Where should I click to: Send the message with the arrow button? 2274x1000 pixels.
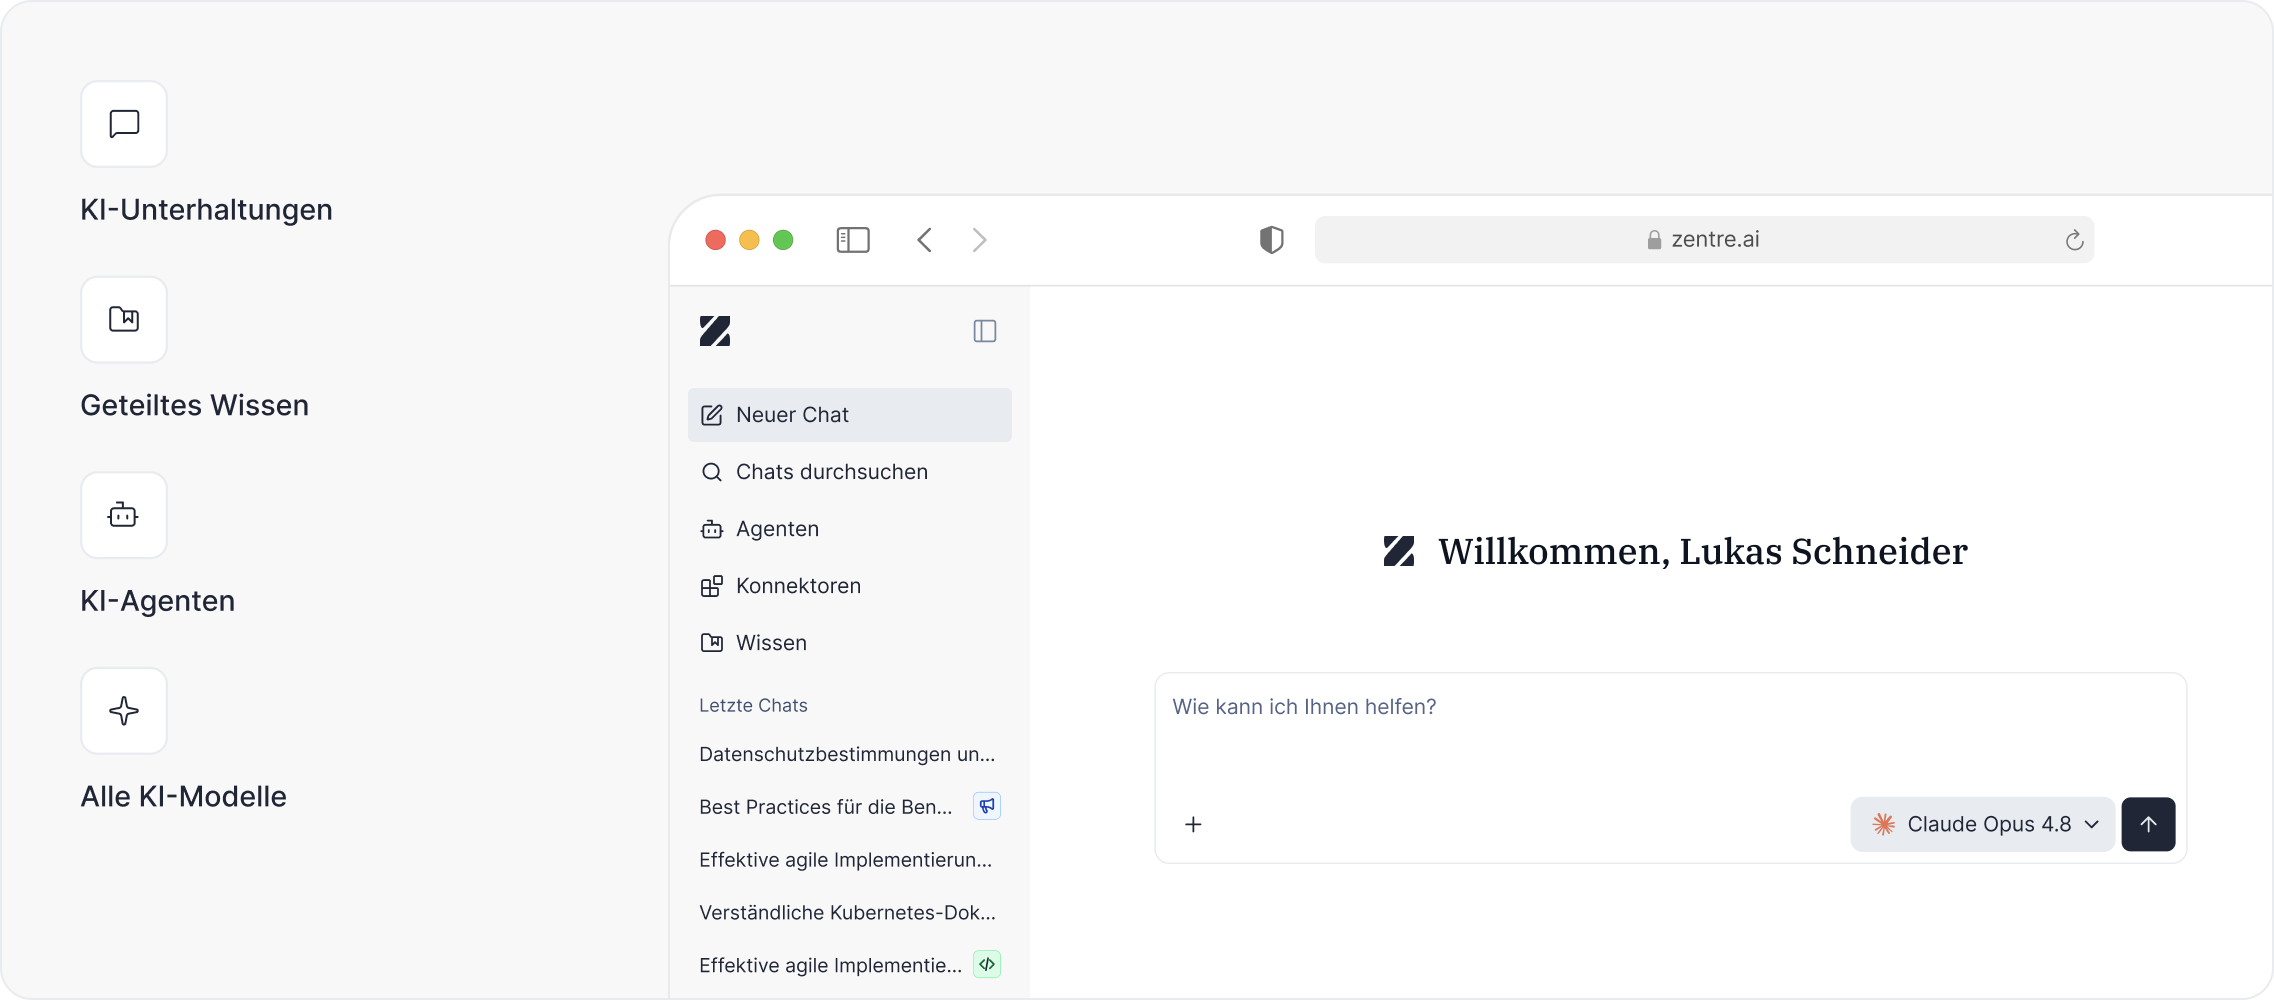tap(2148, 824)
